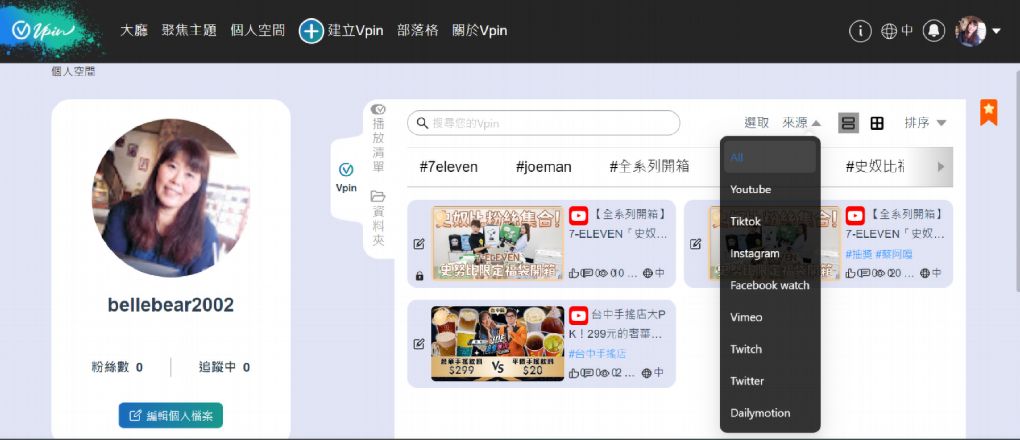Image resolution: width=1020 pixels, height=440 pixels.
Task: Open the 史奴比粉絲集合 thumbnail on first card
Action: point(497,243)
